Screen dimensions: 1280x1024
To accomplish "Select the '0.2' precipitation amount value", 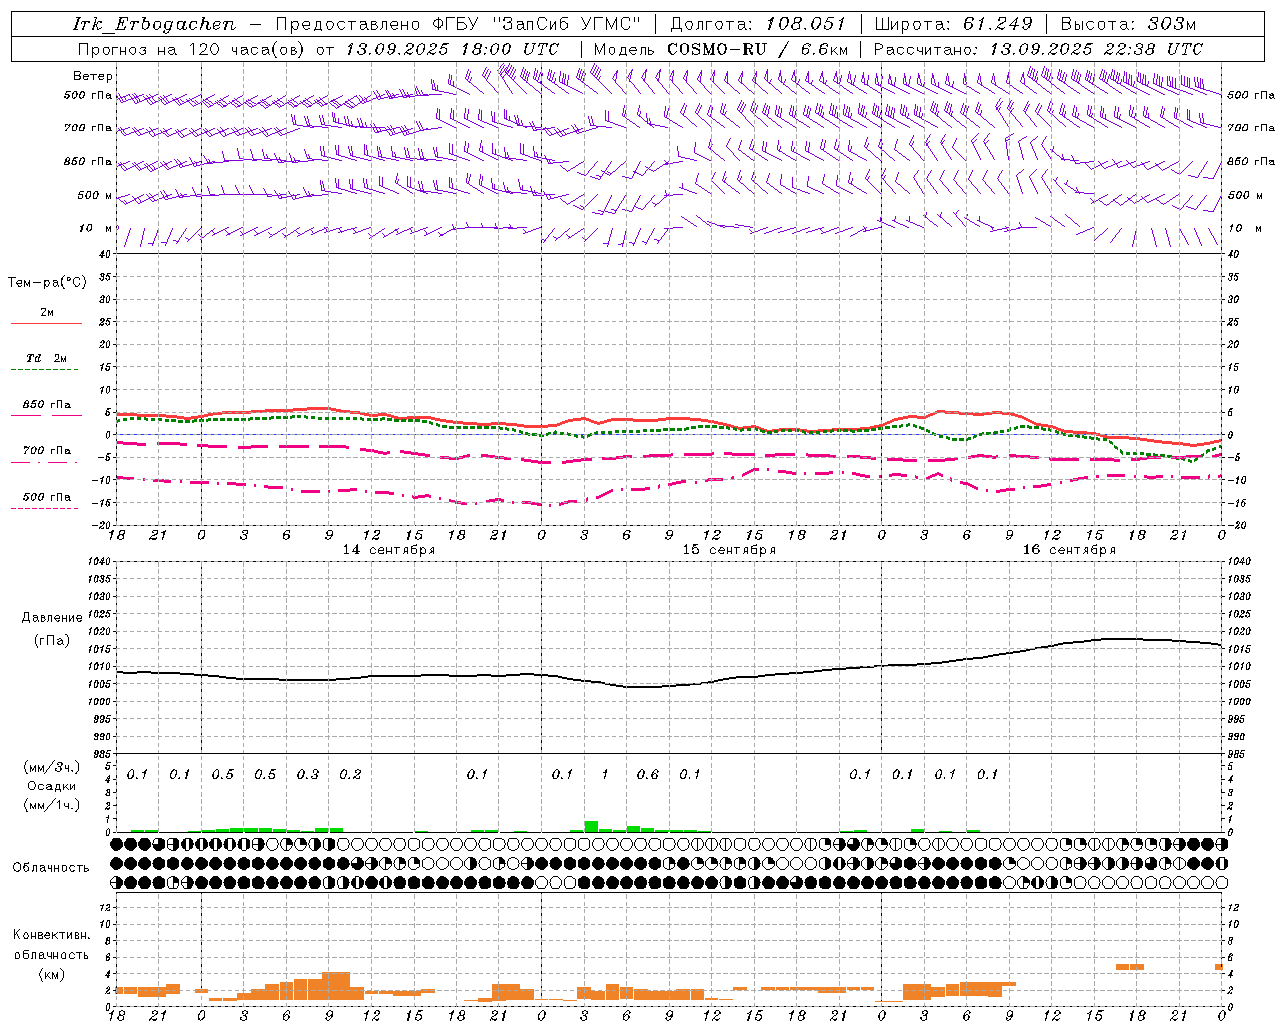I will click(x=350, y=775).
